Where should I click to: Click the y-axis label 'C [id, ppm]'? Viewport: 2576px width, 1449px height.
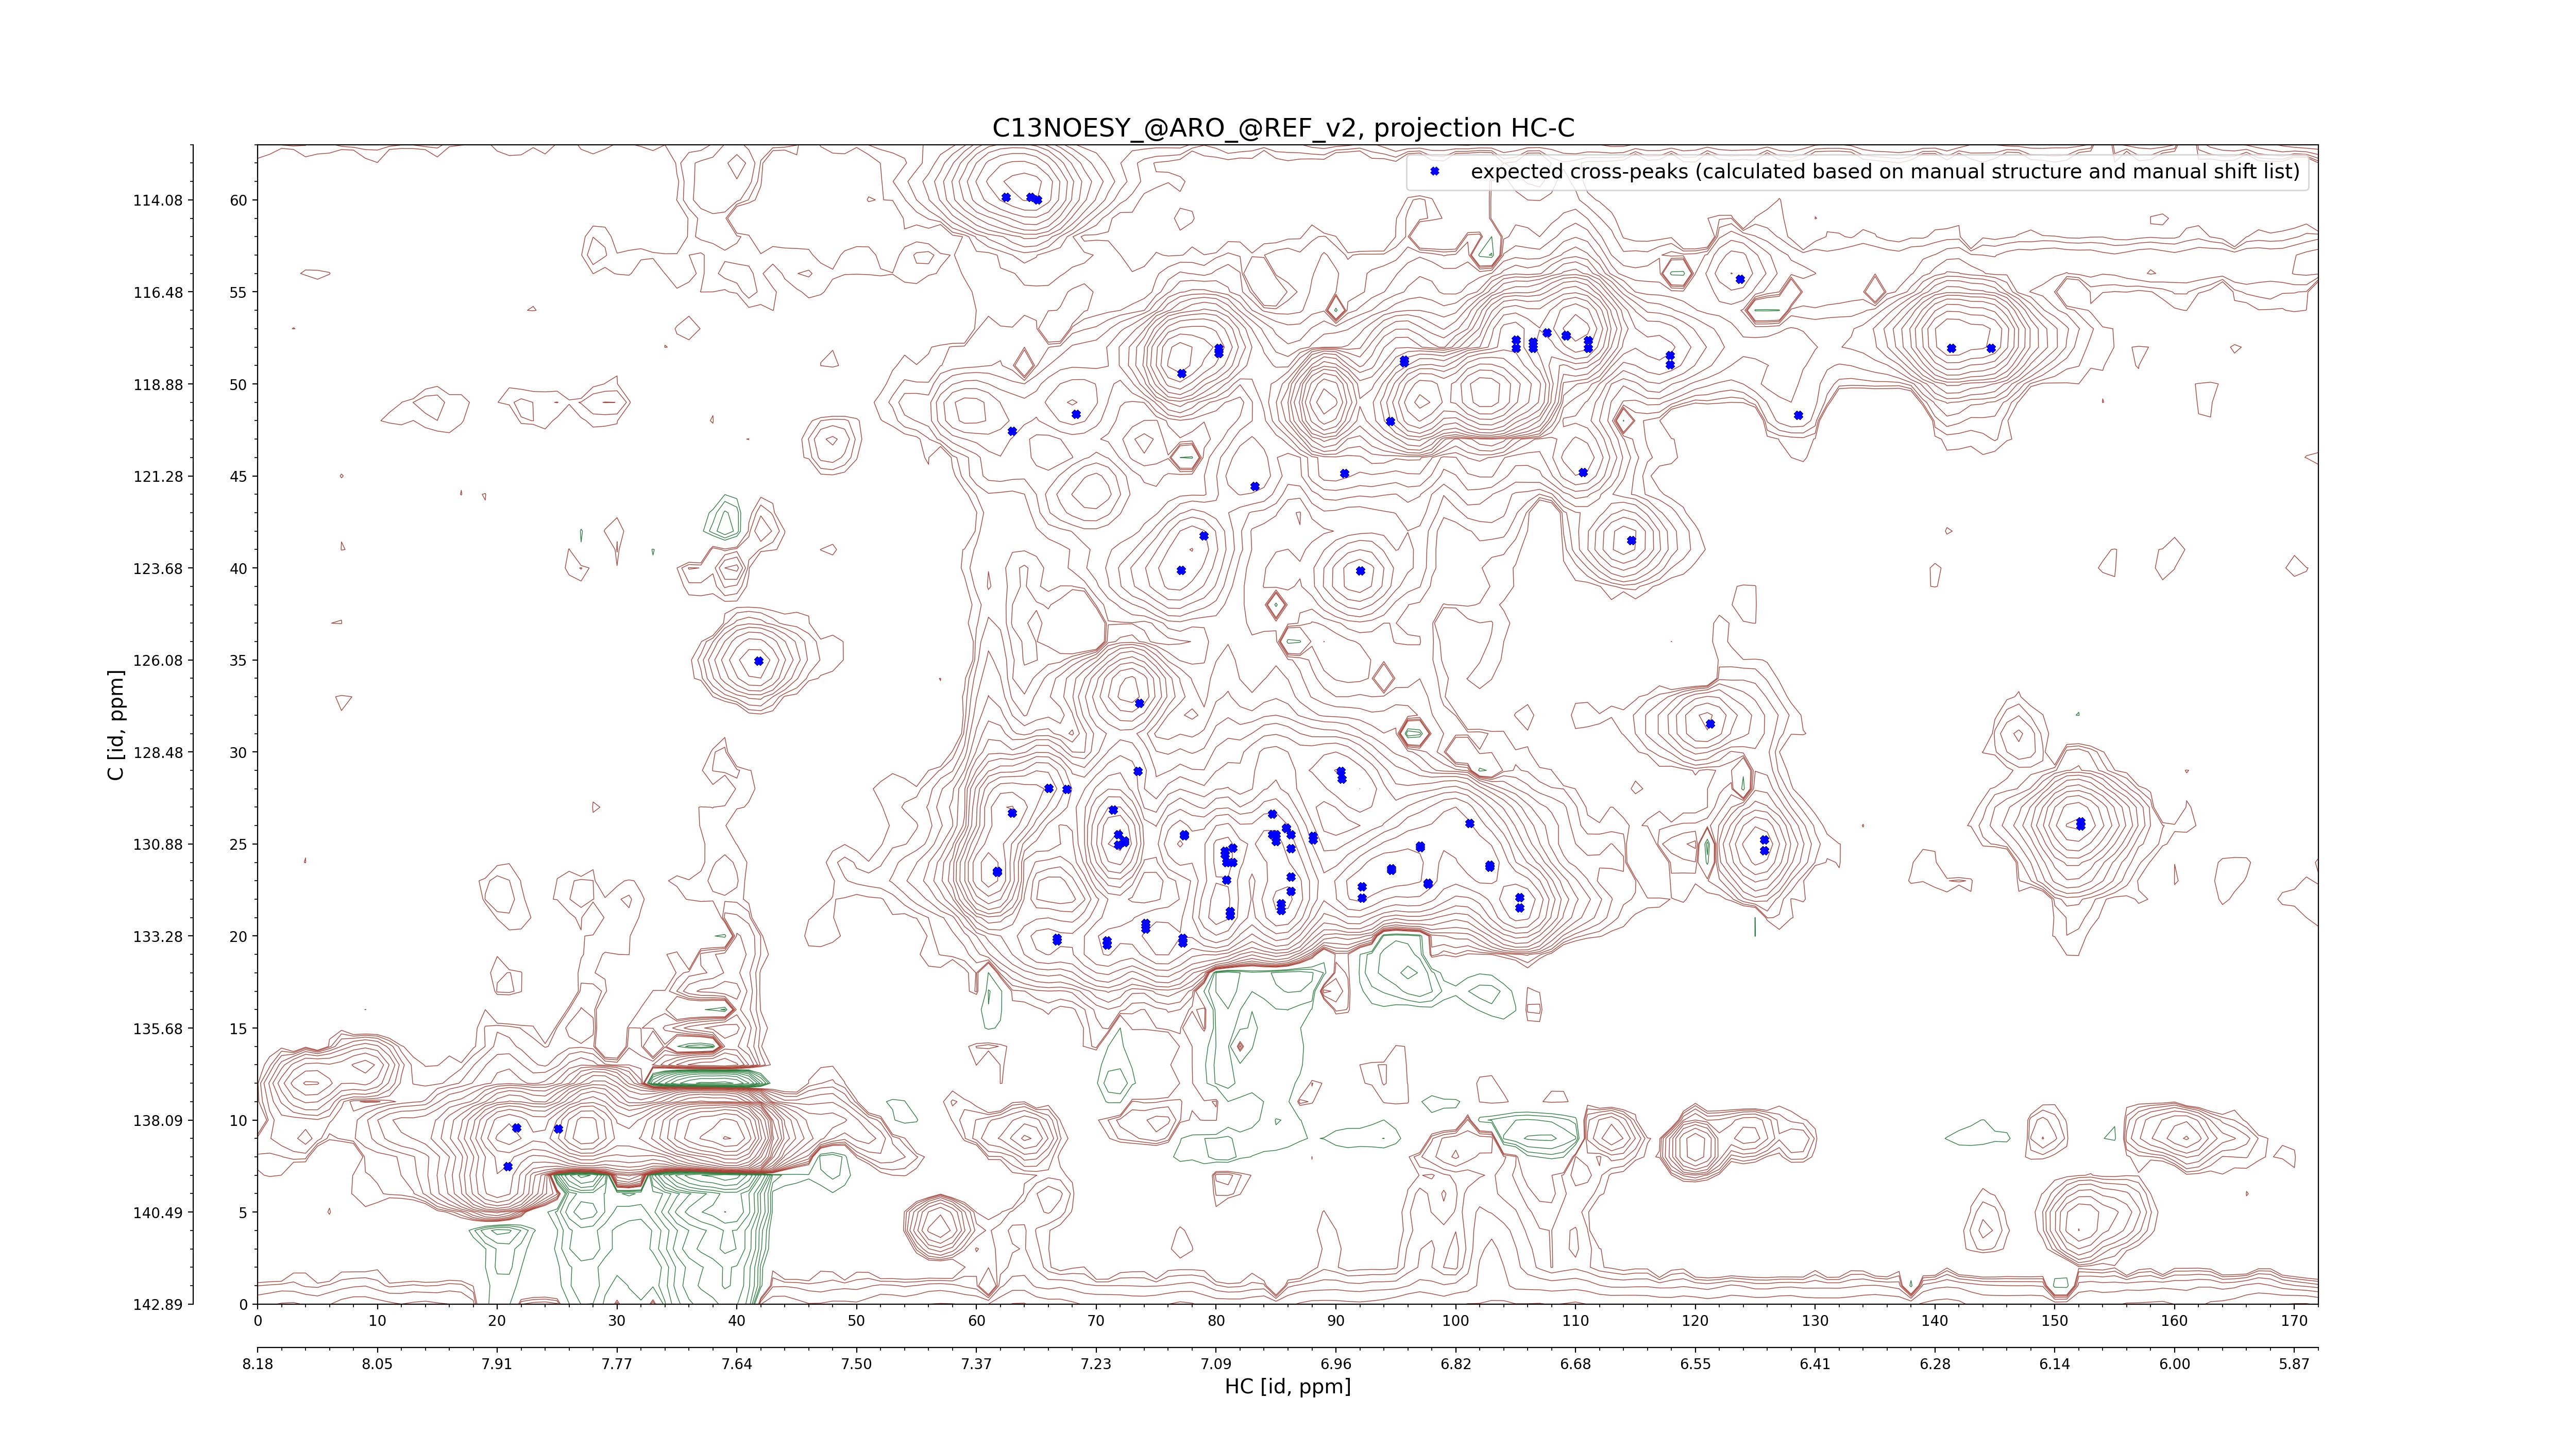(117, 725)
